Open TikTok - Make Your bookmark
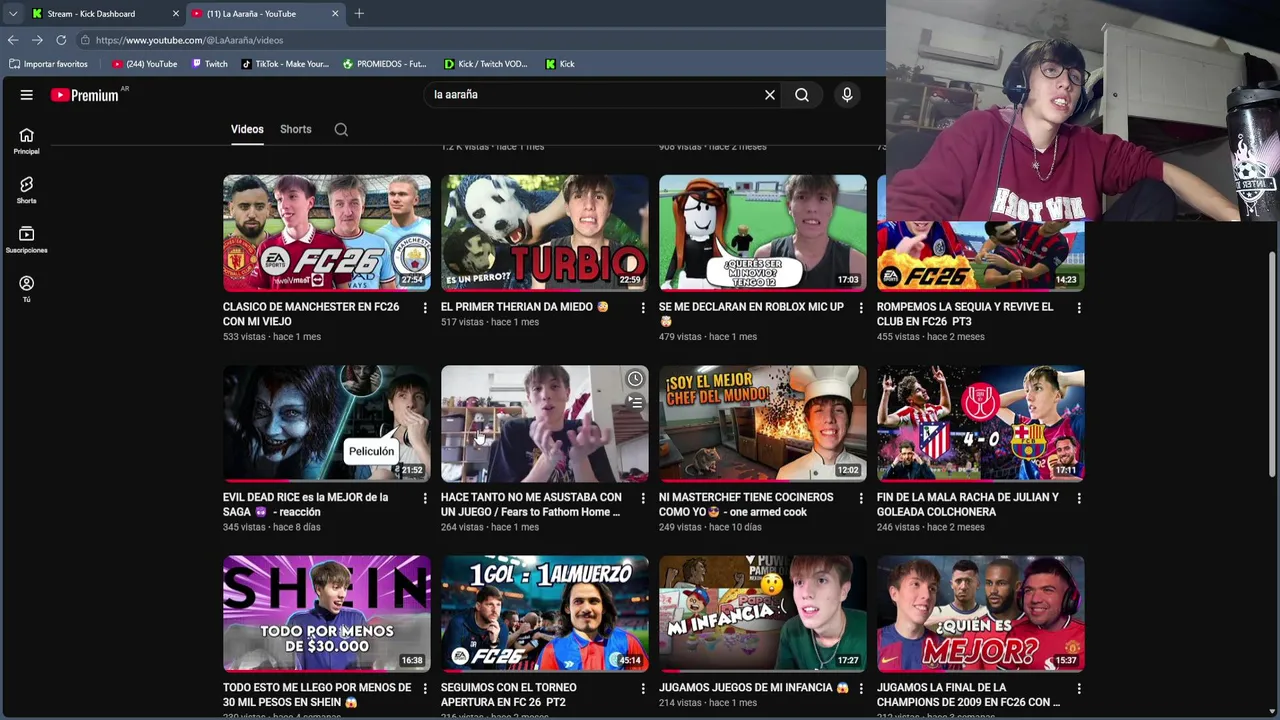 285,64
